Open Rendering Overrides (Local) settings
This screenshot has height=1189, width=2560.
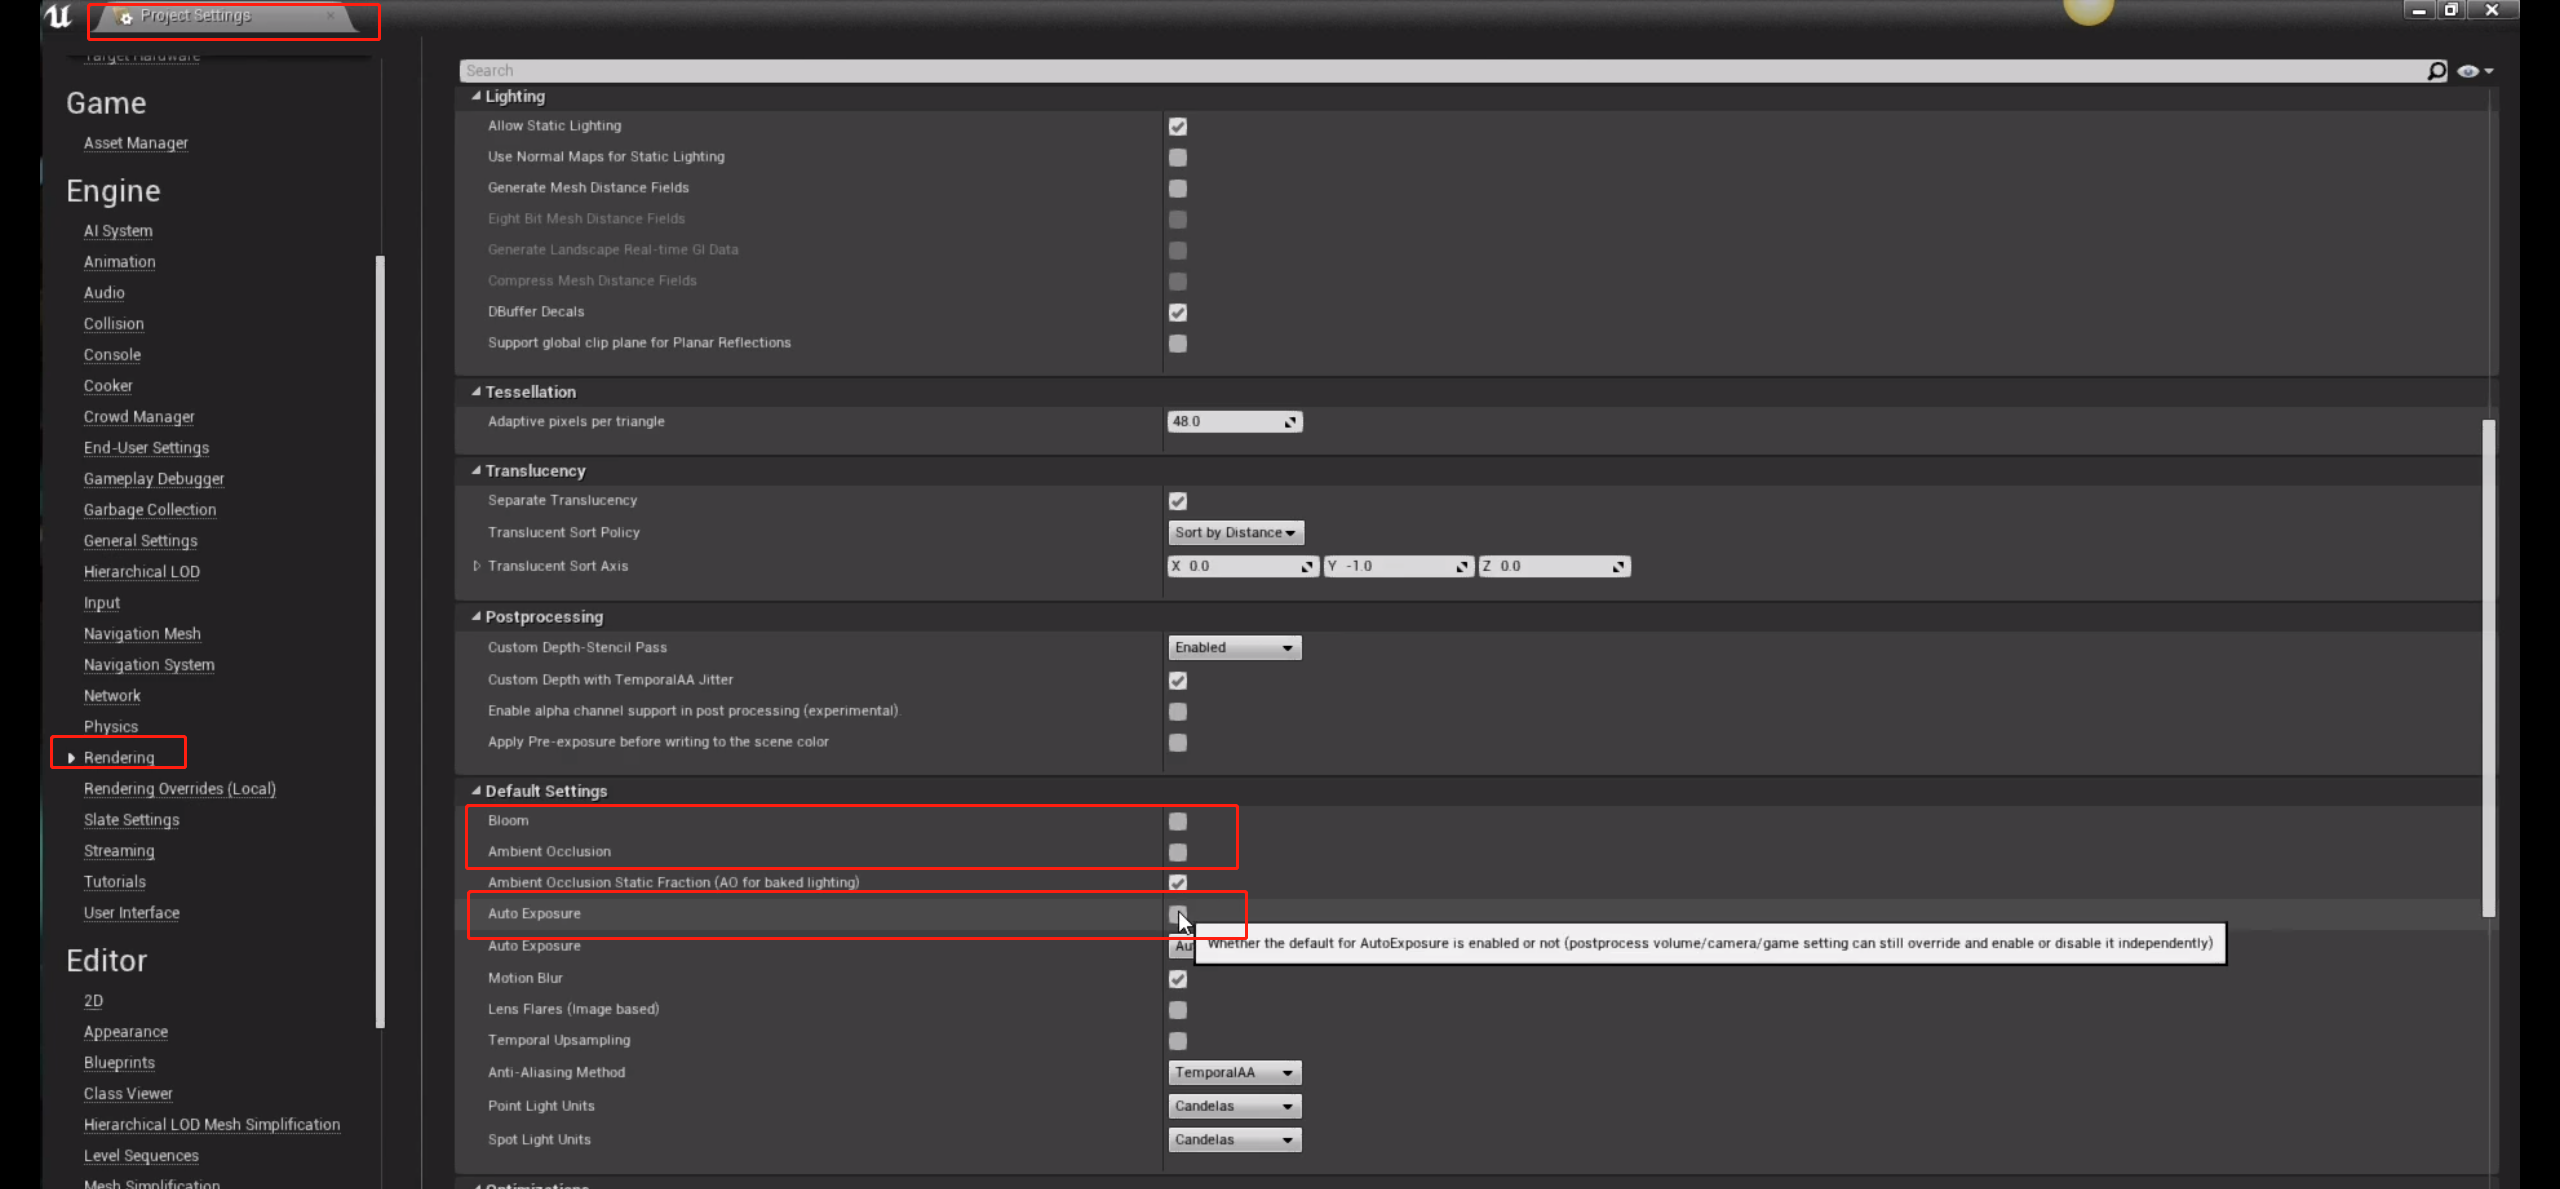(x=180, y=789)
